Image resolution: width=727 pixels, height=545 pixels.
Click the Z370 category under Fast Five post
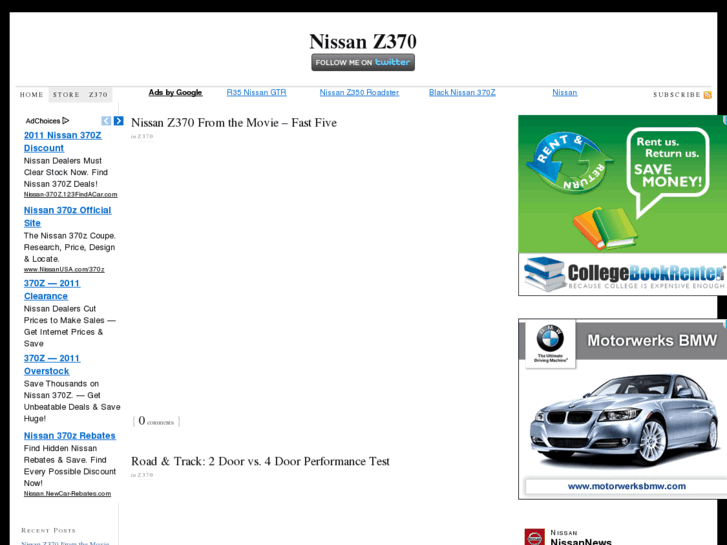pyautogui.click(x=145, y=136)
